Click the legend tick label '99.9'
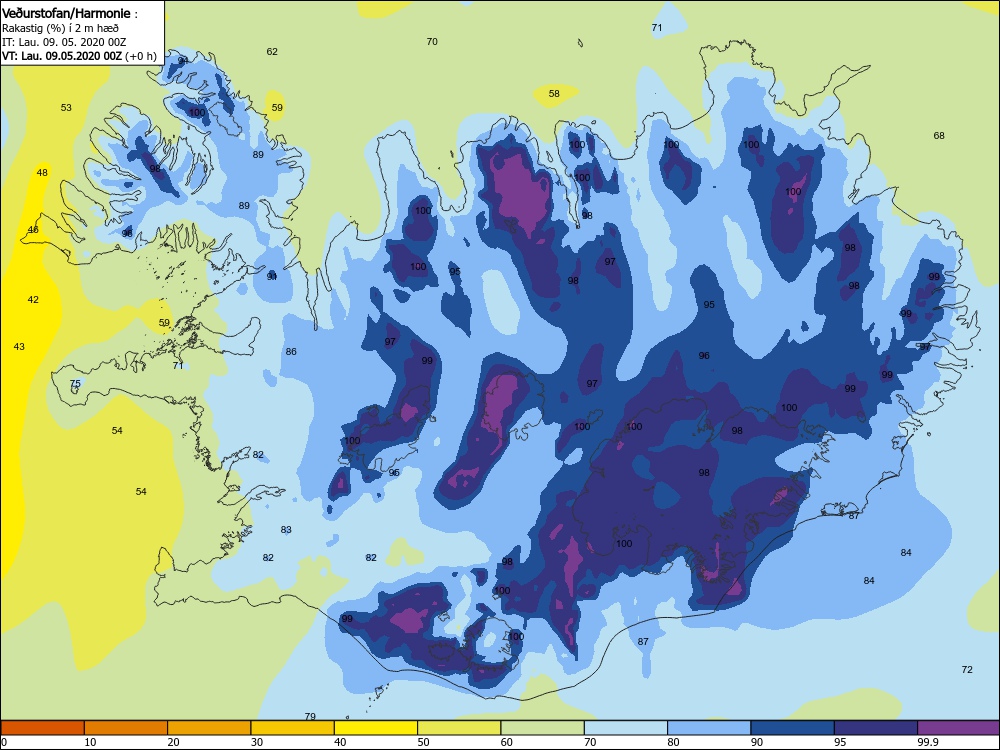The height and width of the screenshot is (750, 1000). click(928, 742)
